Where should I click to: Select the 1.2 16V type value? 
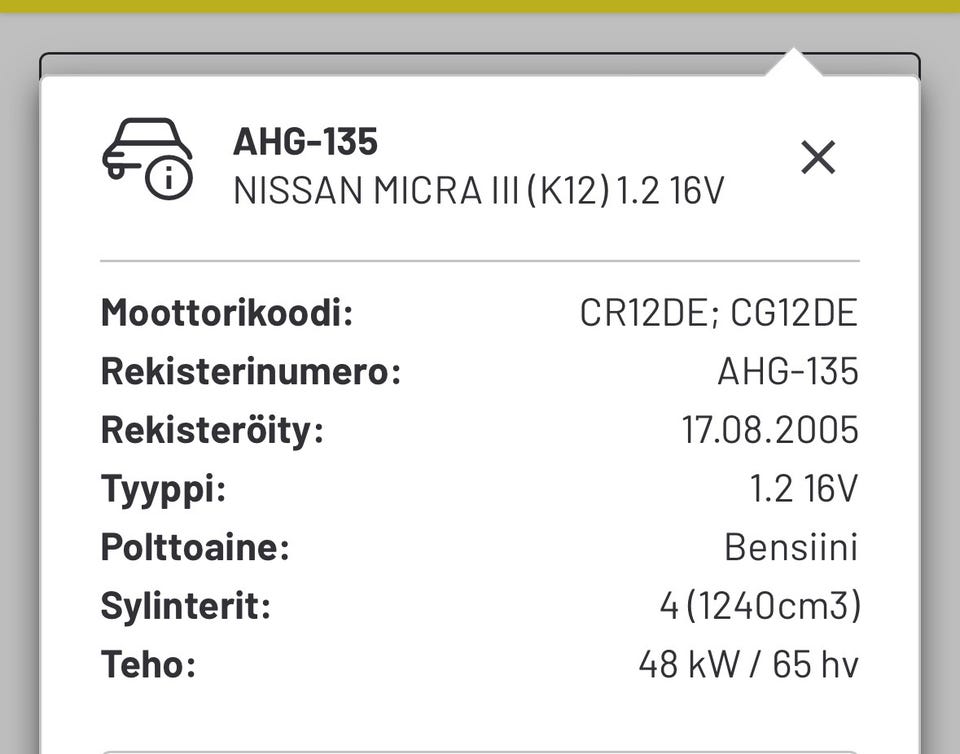pyautogui.click(x=804, y=488)
